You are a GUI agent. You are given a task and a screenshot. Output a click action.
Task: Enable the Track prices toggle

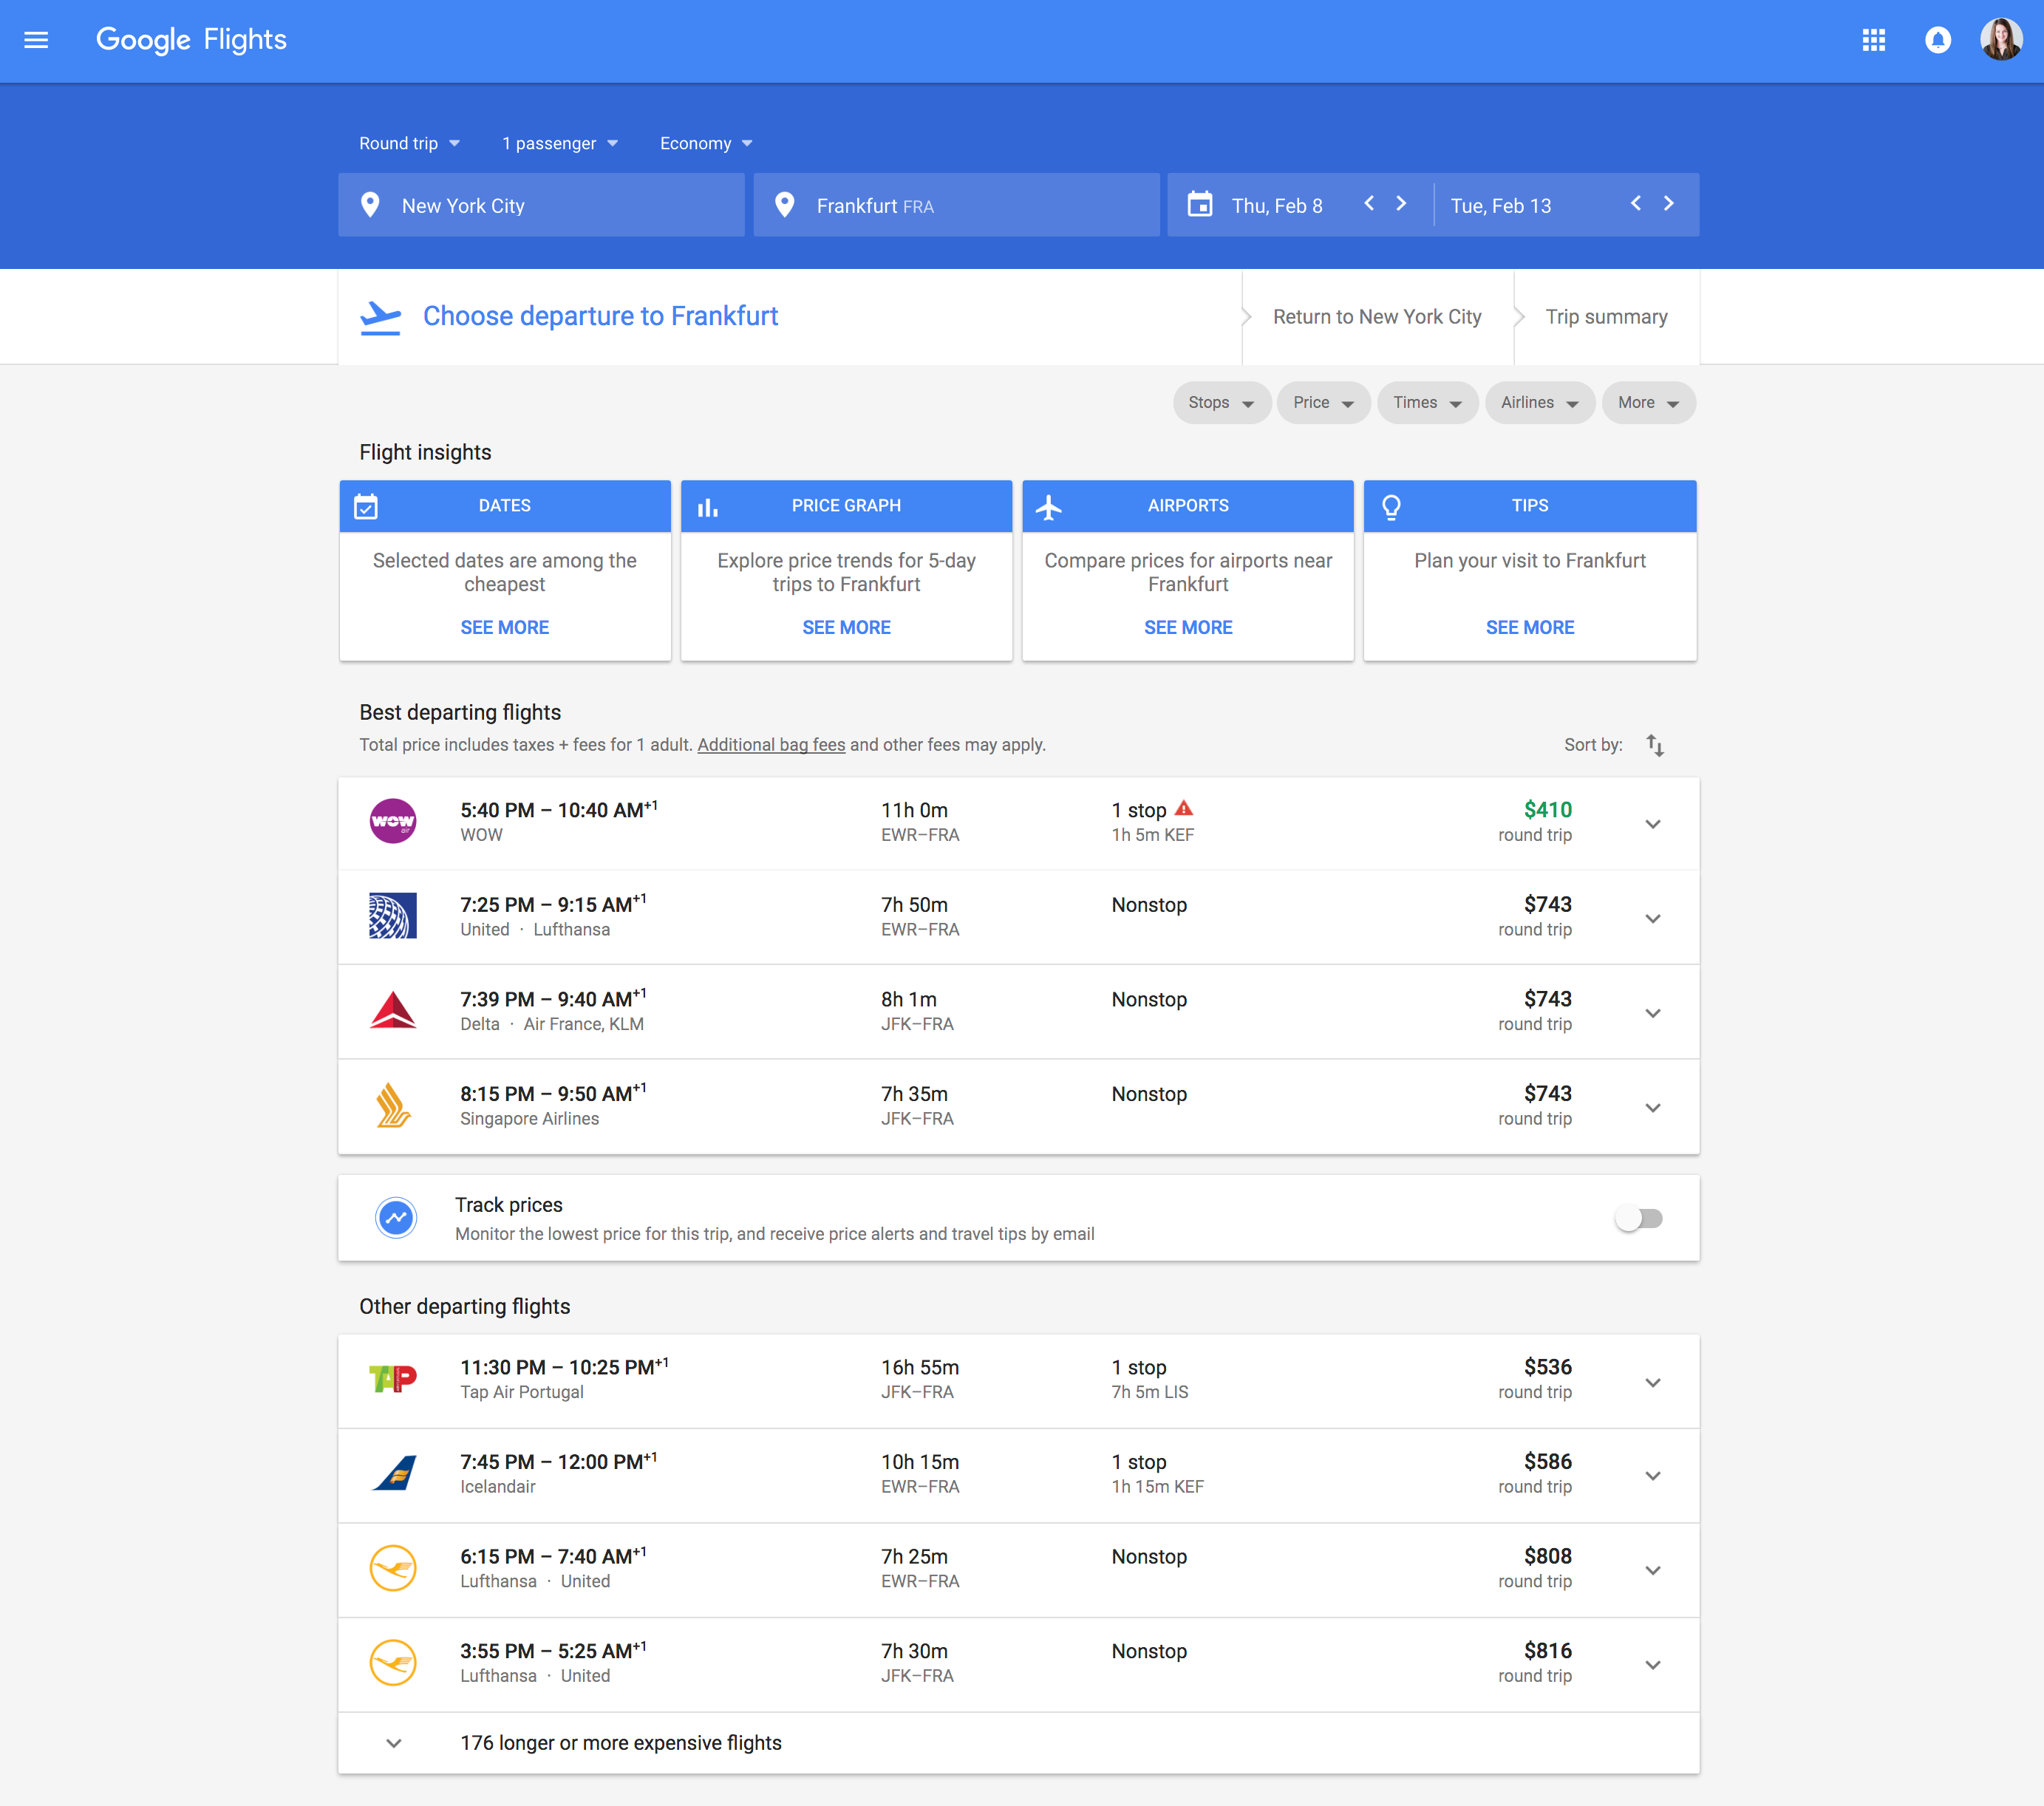(1638, 1218)
